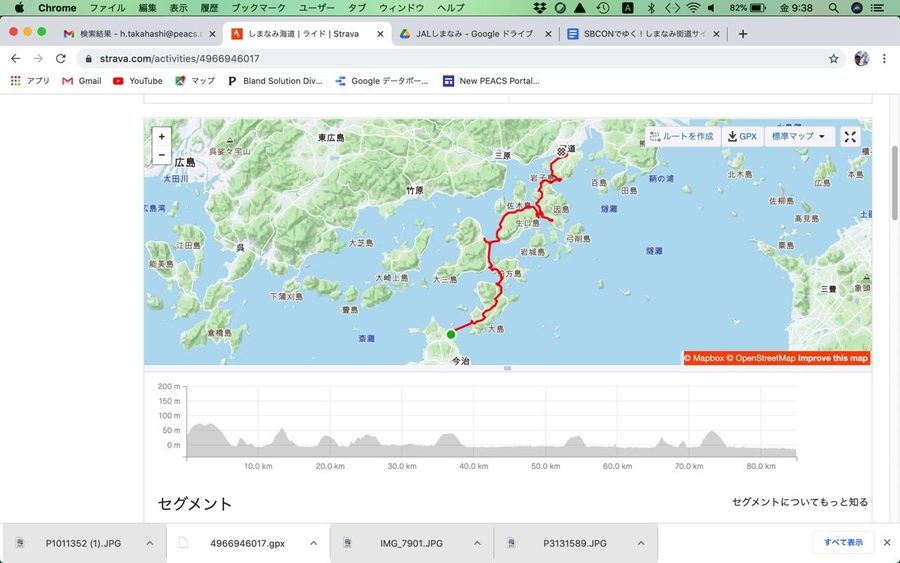
Task: Go back to previous page
Action: coord(15,59)
